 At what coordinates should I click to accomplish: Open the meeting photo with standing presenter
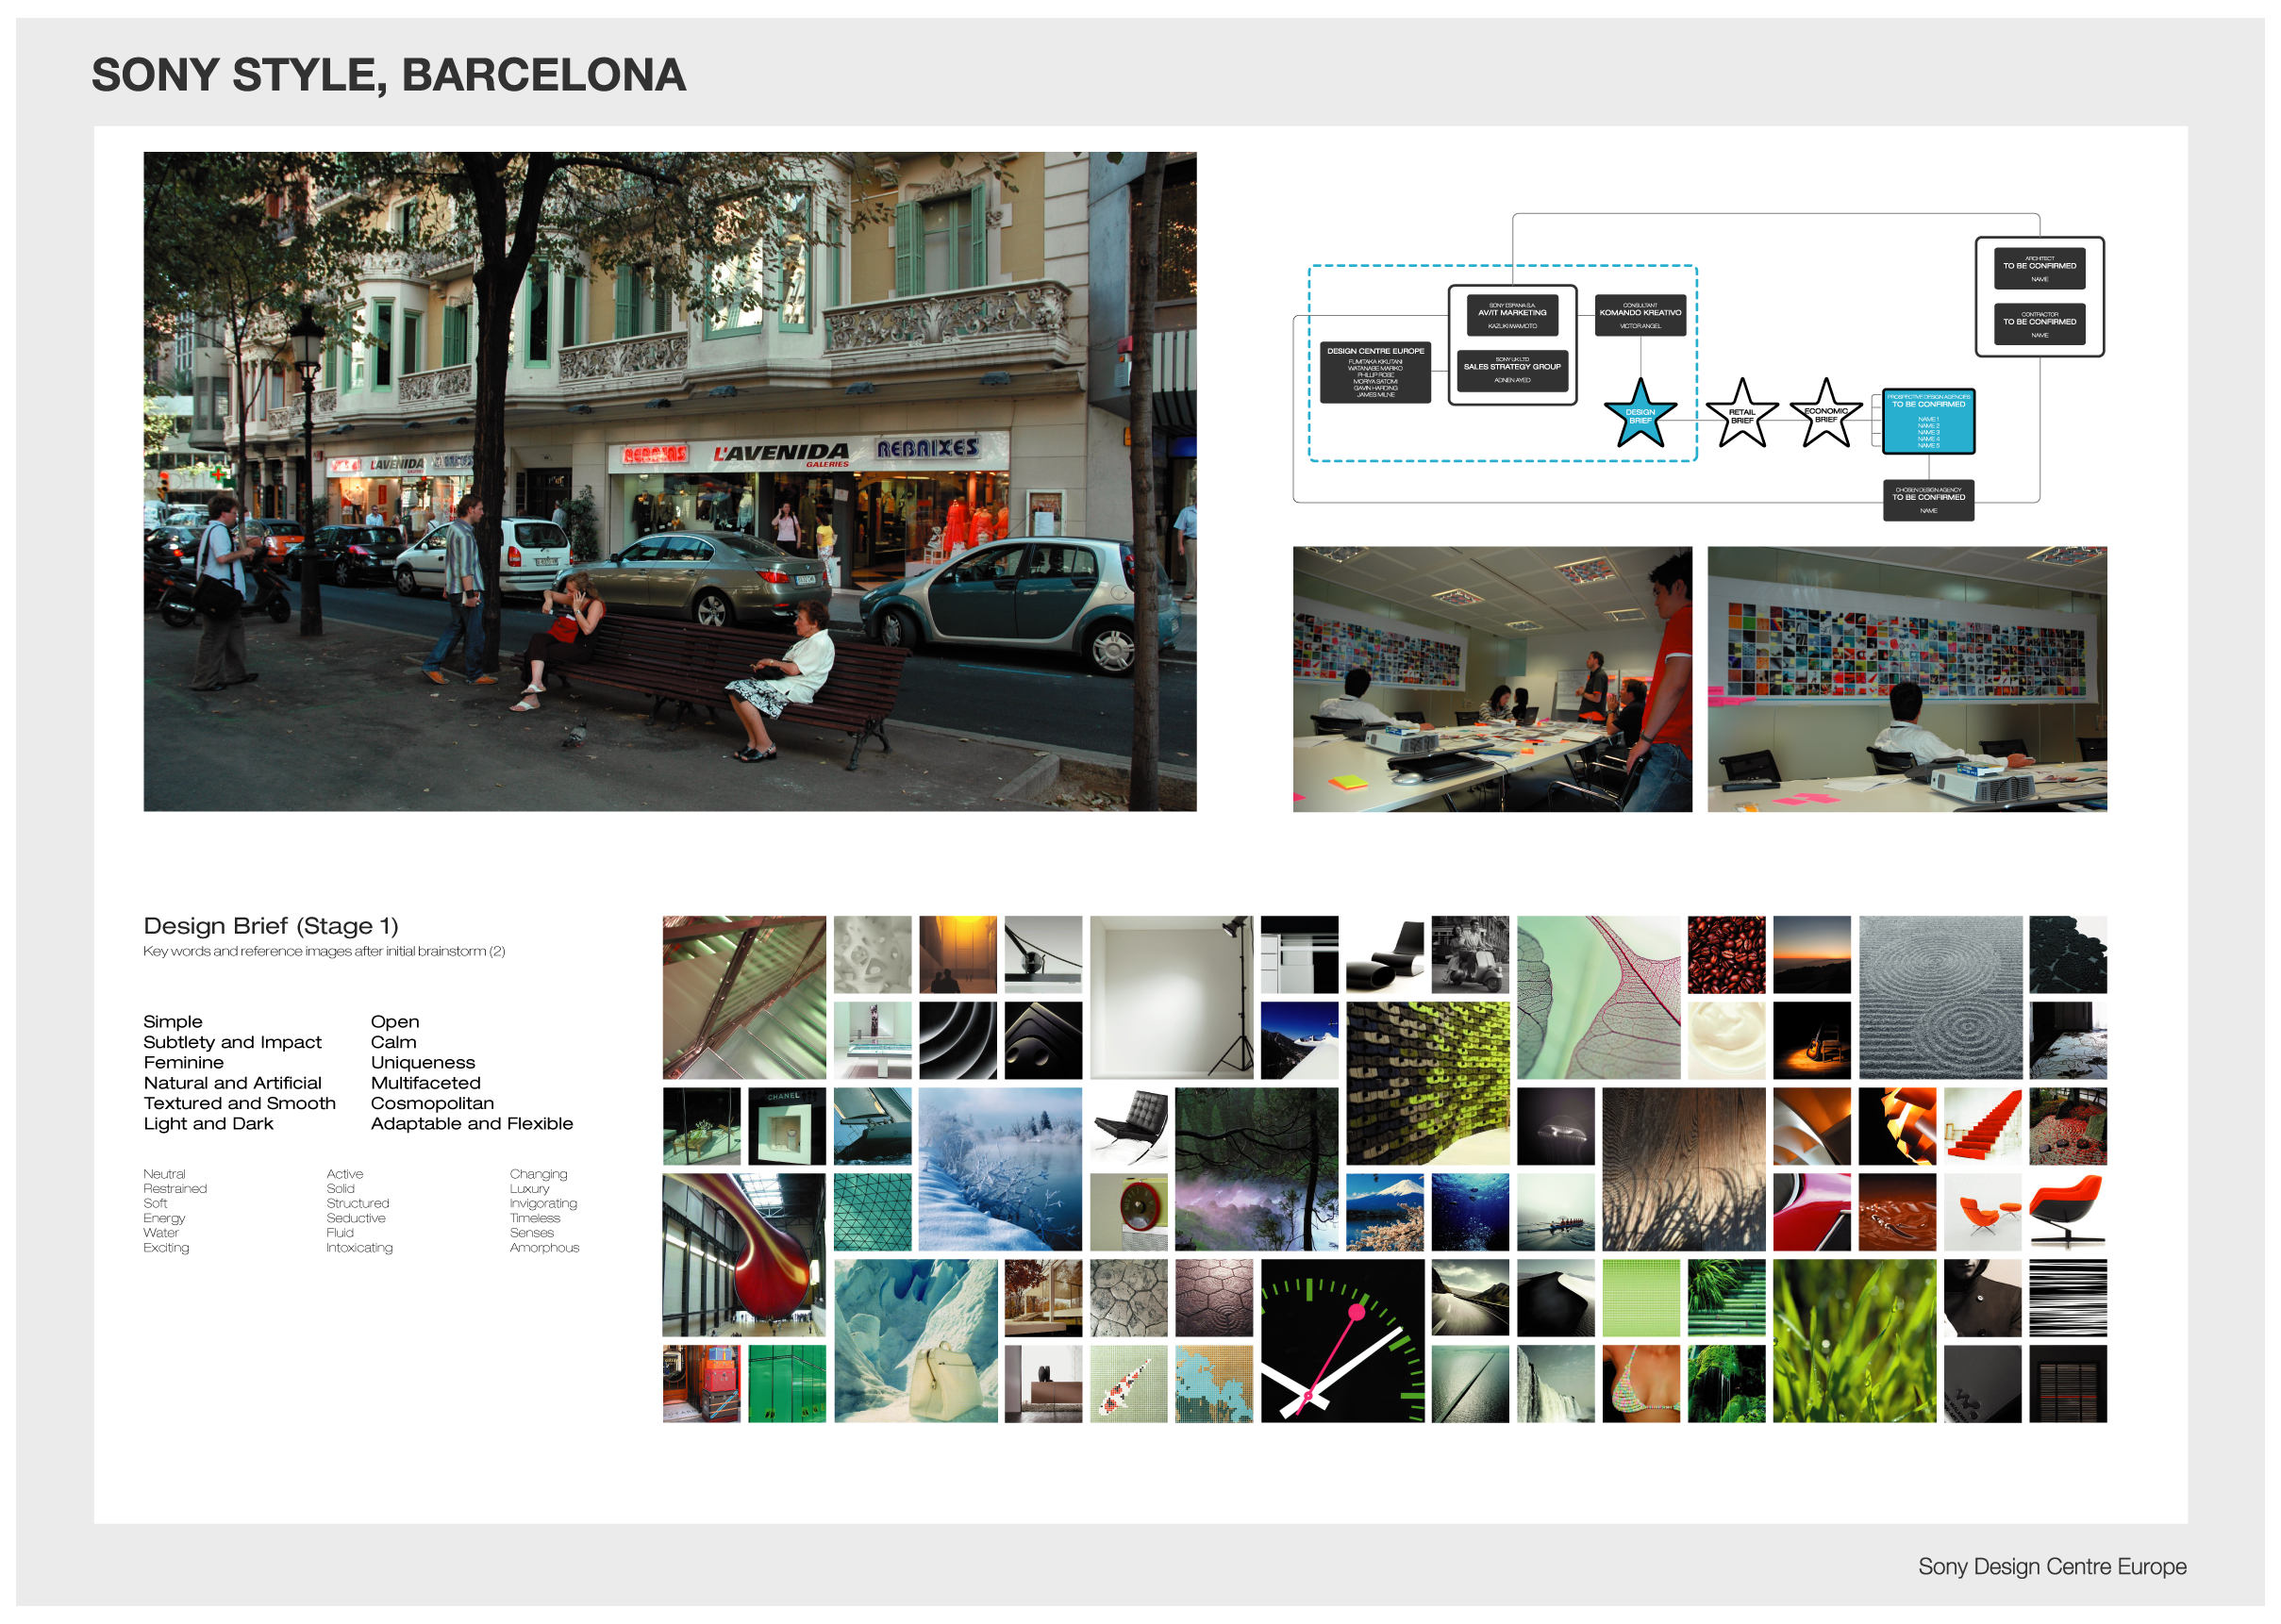tap(1491, 678)
